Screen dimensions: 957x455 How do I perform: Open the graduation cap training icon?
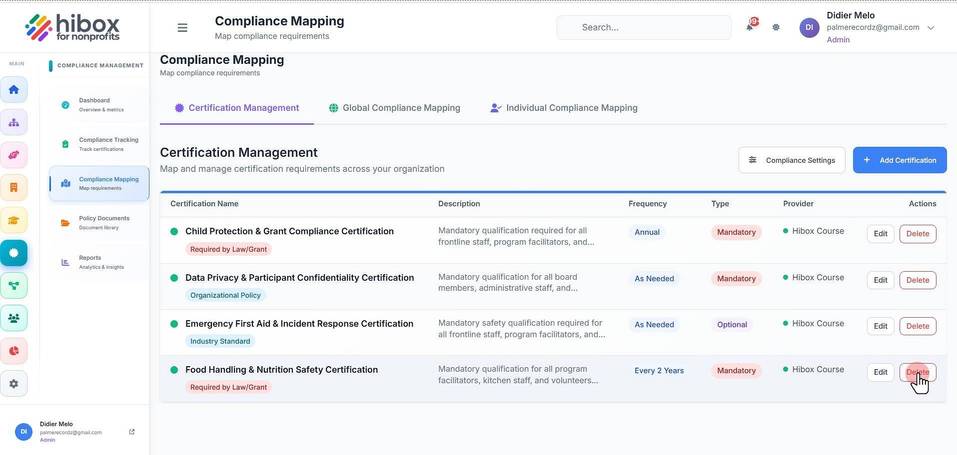click(x=14, y=220)
